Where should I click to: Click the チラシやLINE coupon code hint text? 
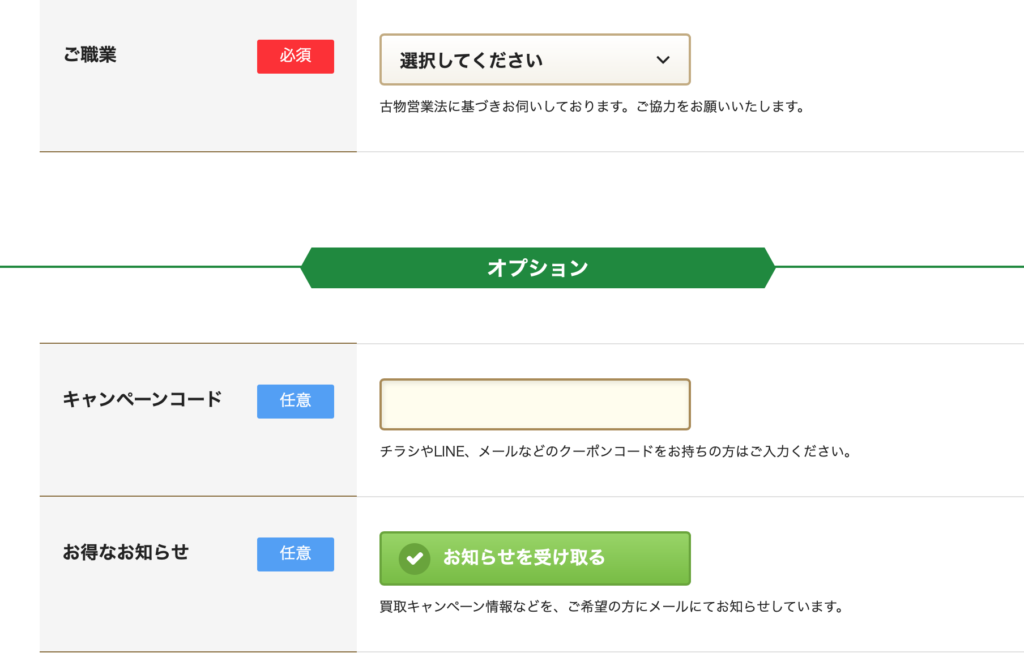click(x=616, y=451)
